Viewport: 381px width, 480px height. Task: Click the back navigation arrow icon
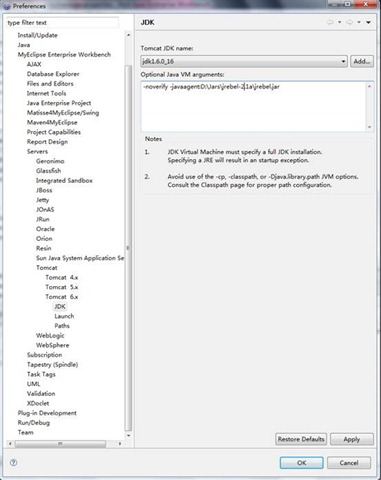[x=330, y=22]
